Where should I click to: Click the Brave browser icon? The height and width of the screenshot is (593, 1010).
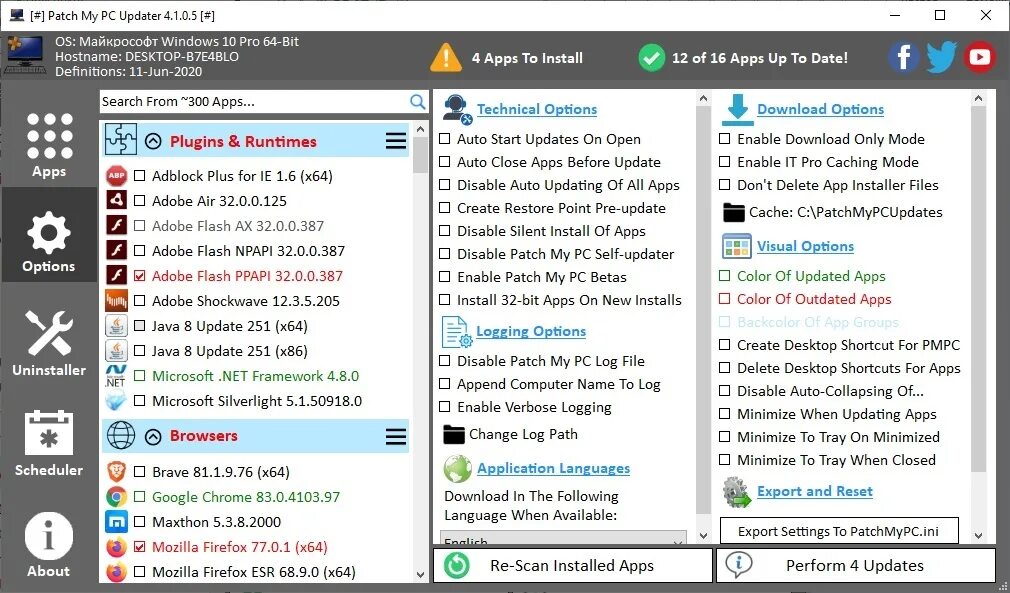(117, 472)
